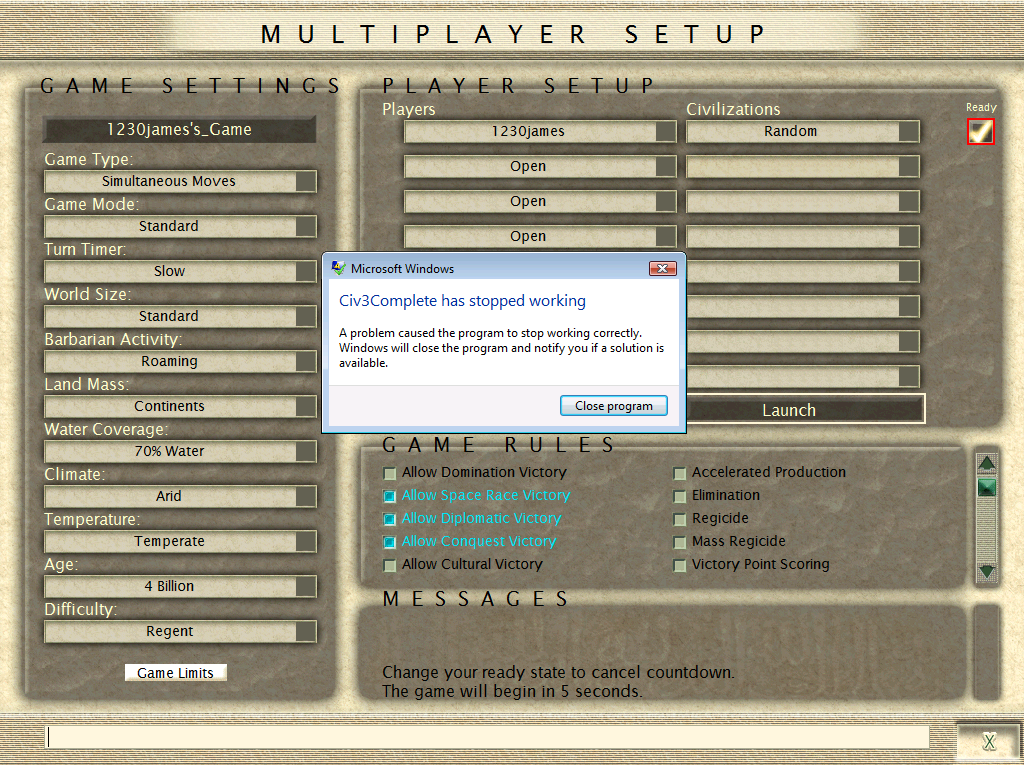Screen dimensions: 1024x765
Task: Click the game rules scroll up arrow
Action: (x=987, y=463)
